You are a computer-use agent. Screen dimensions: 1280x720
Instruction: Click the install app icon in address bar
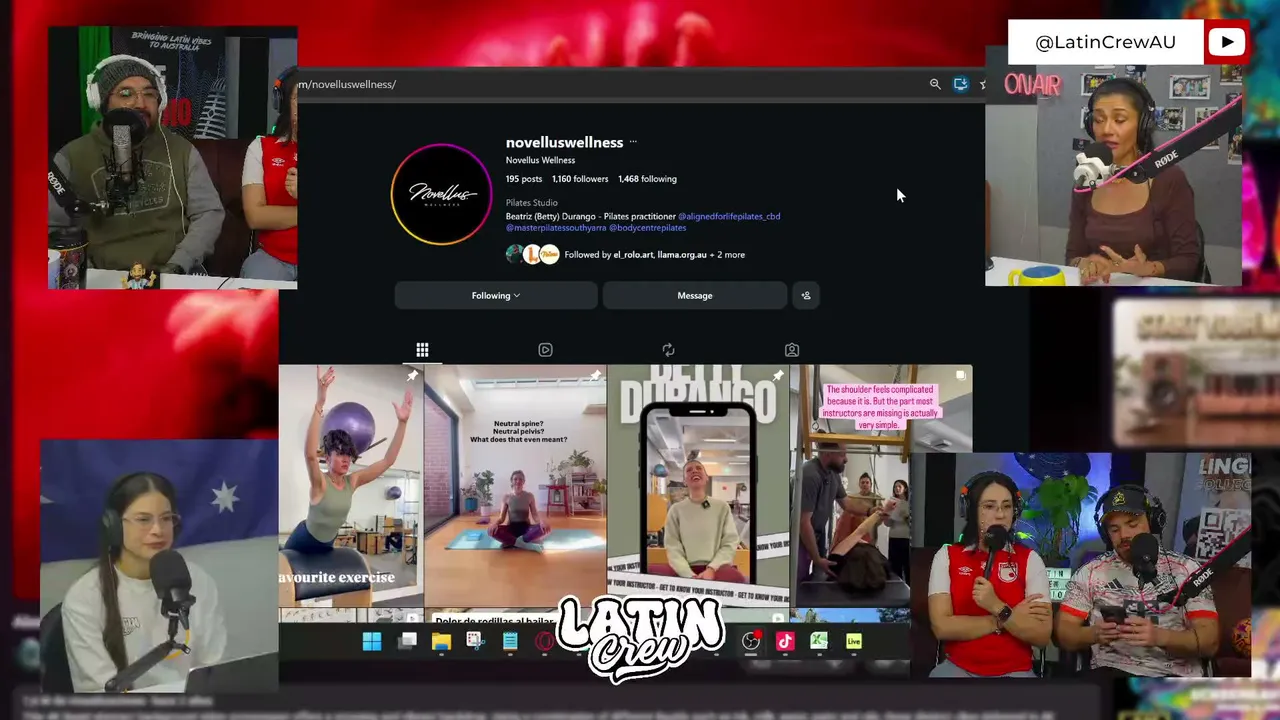point(960,84)
